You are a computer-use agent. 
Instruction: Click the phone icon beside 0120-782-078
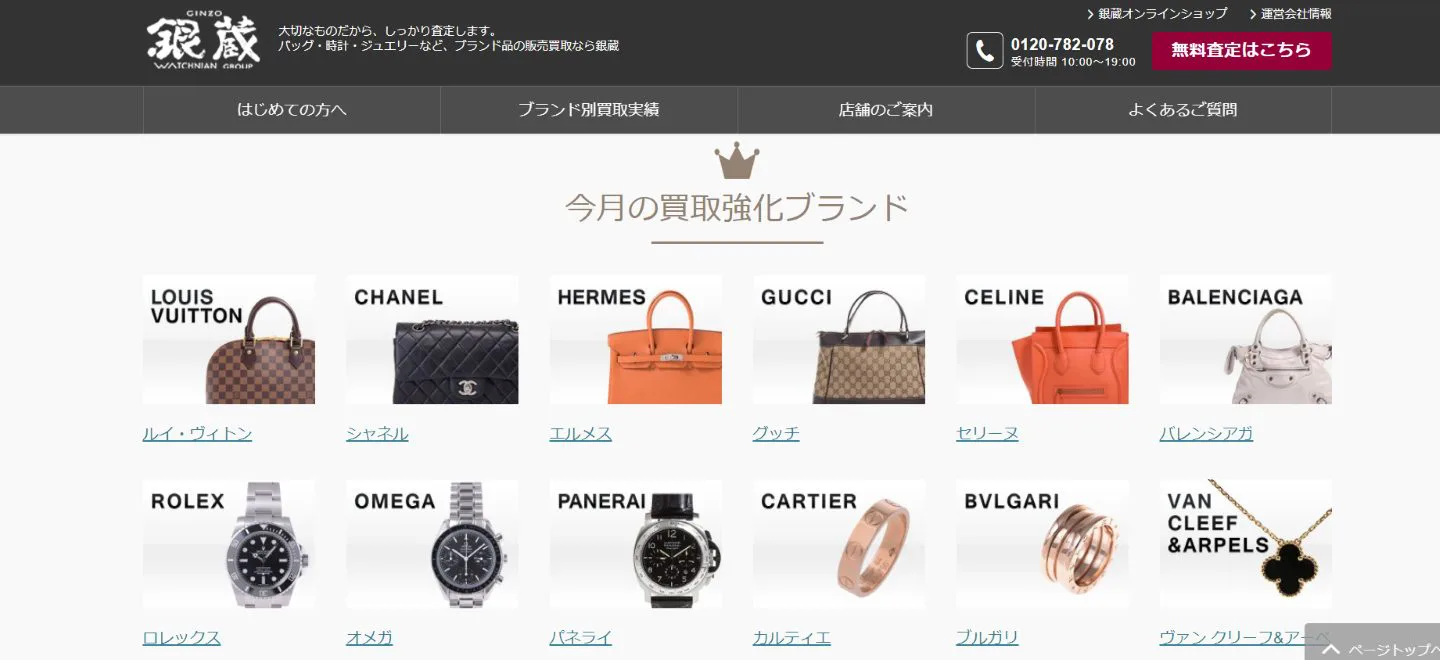pyautogui.click(x=985, y=51)
